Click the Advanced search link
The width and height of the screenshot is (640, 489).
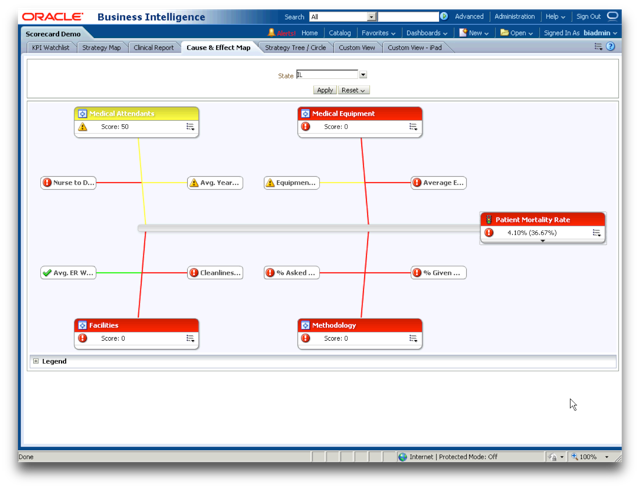click(469, 16)
